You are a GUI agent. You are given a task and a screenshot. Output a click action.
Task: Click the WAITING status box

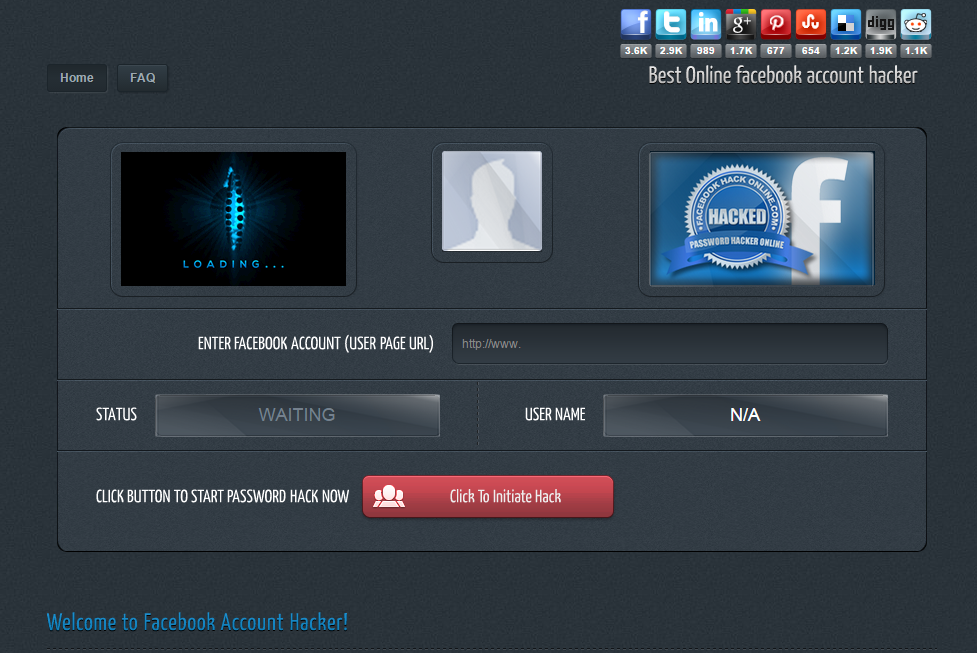coord(297,415)
